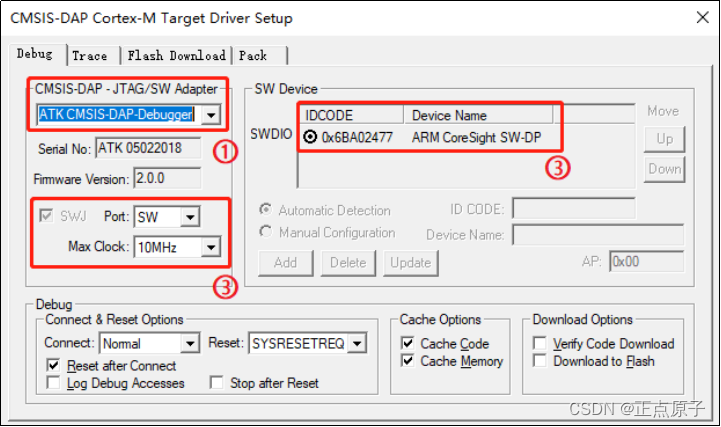Open the Pack tab
The width and height of the screenshot is (721, 427).
252,56
